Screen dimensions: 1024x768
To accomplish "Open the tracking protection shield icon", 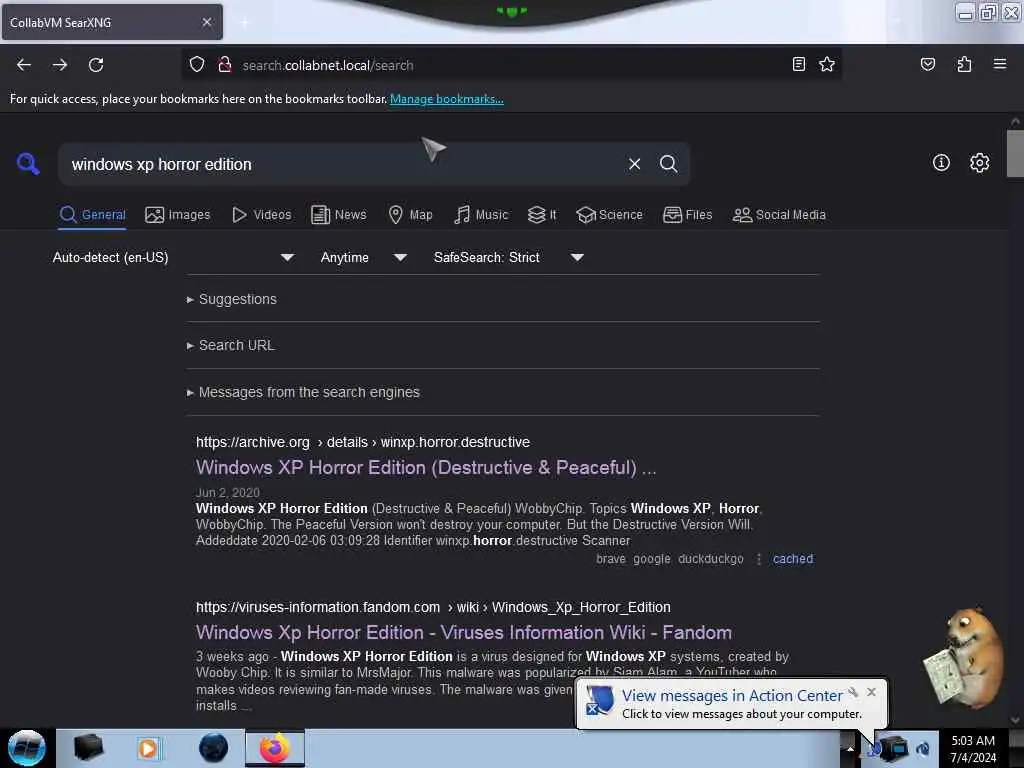I will click(x=197, y=65).
